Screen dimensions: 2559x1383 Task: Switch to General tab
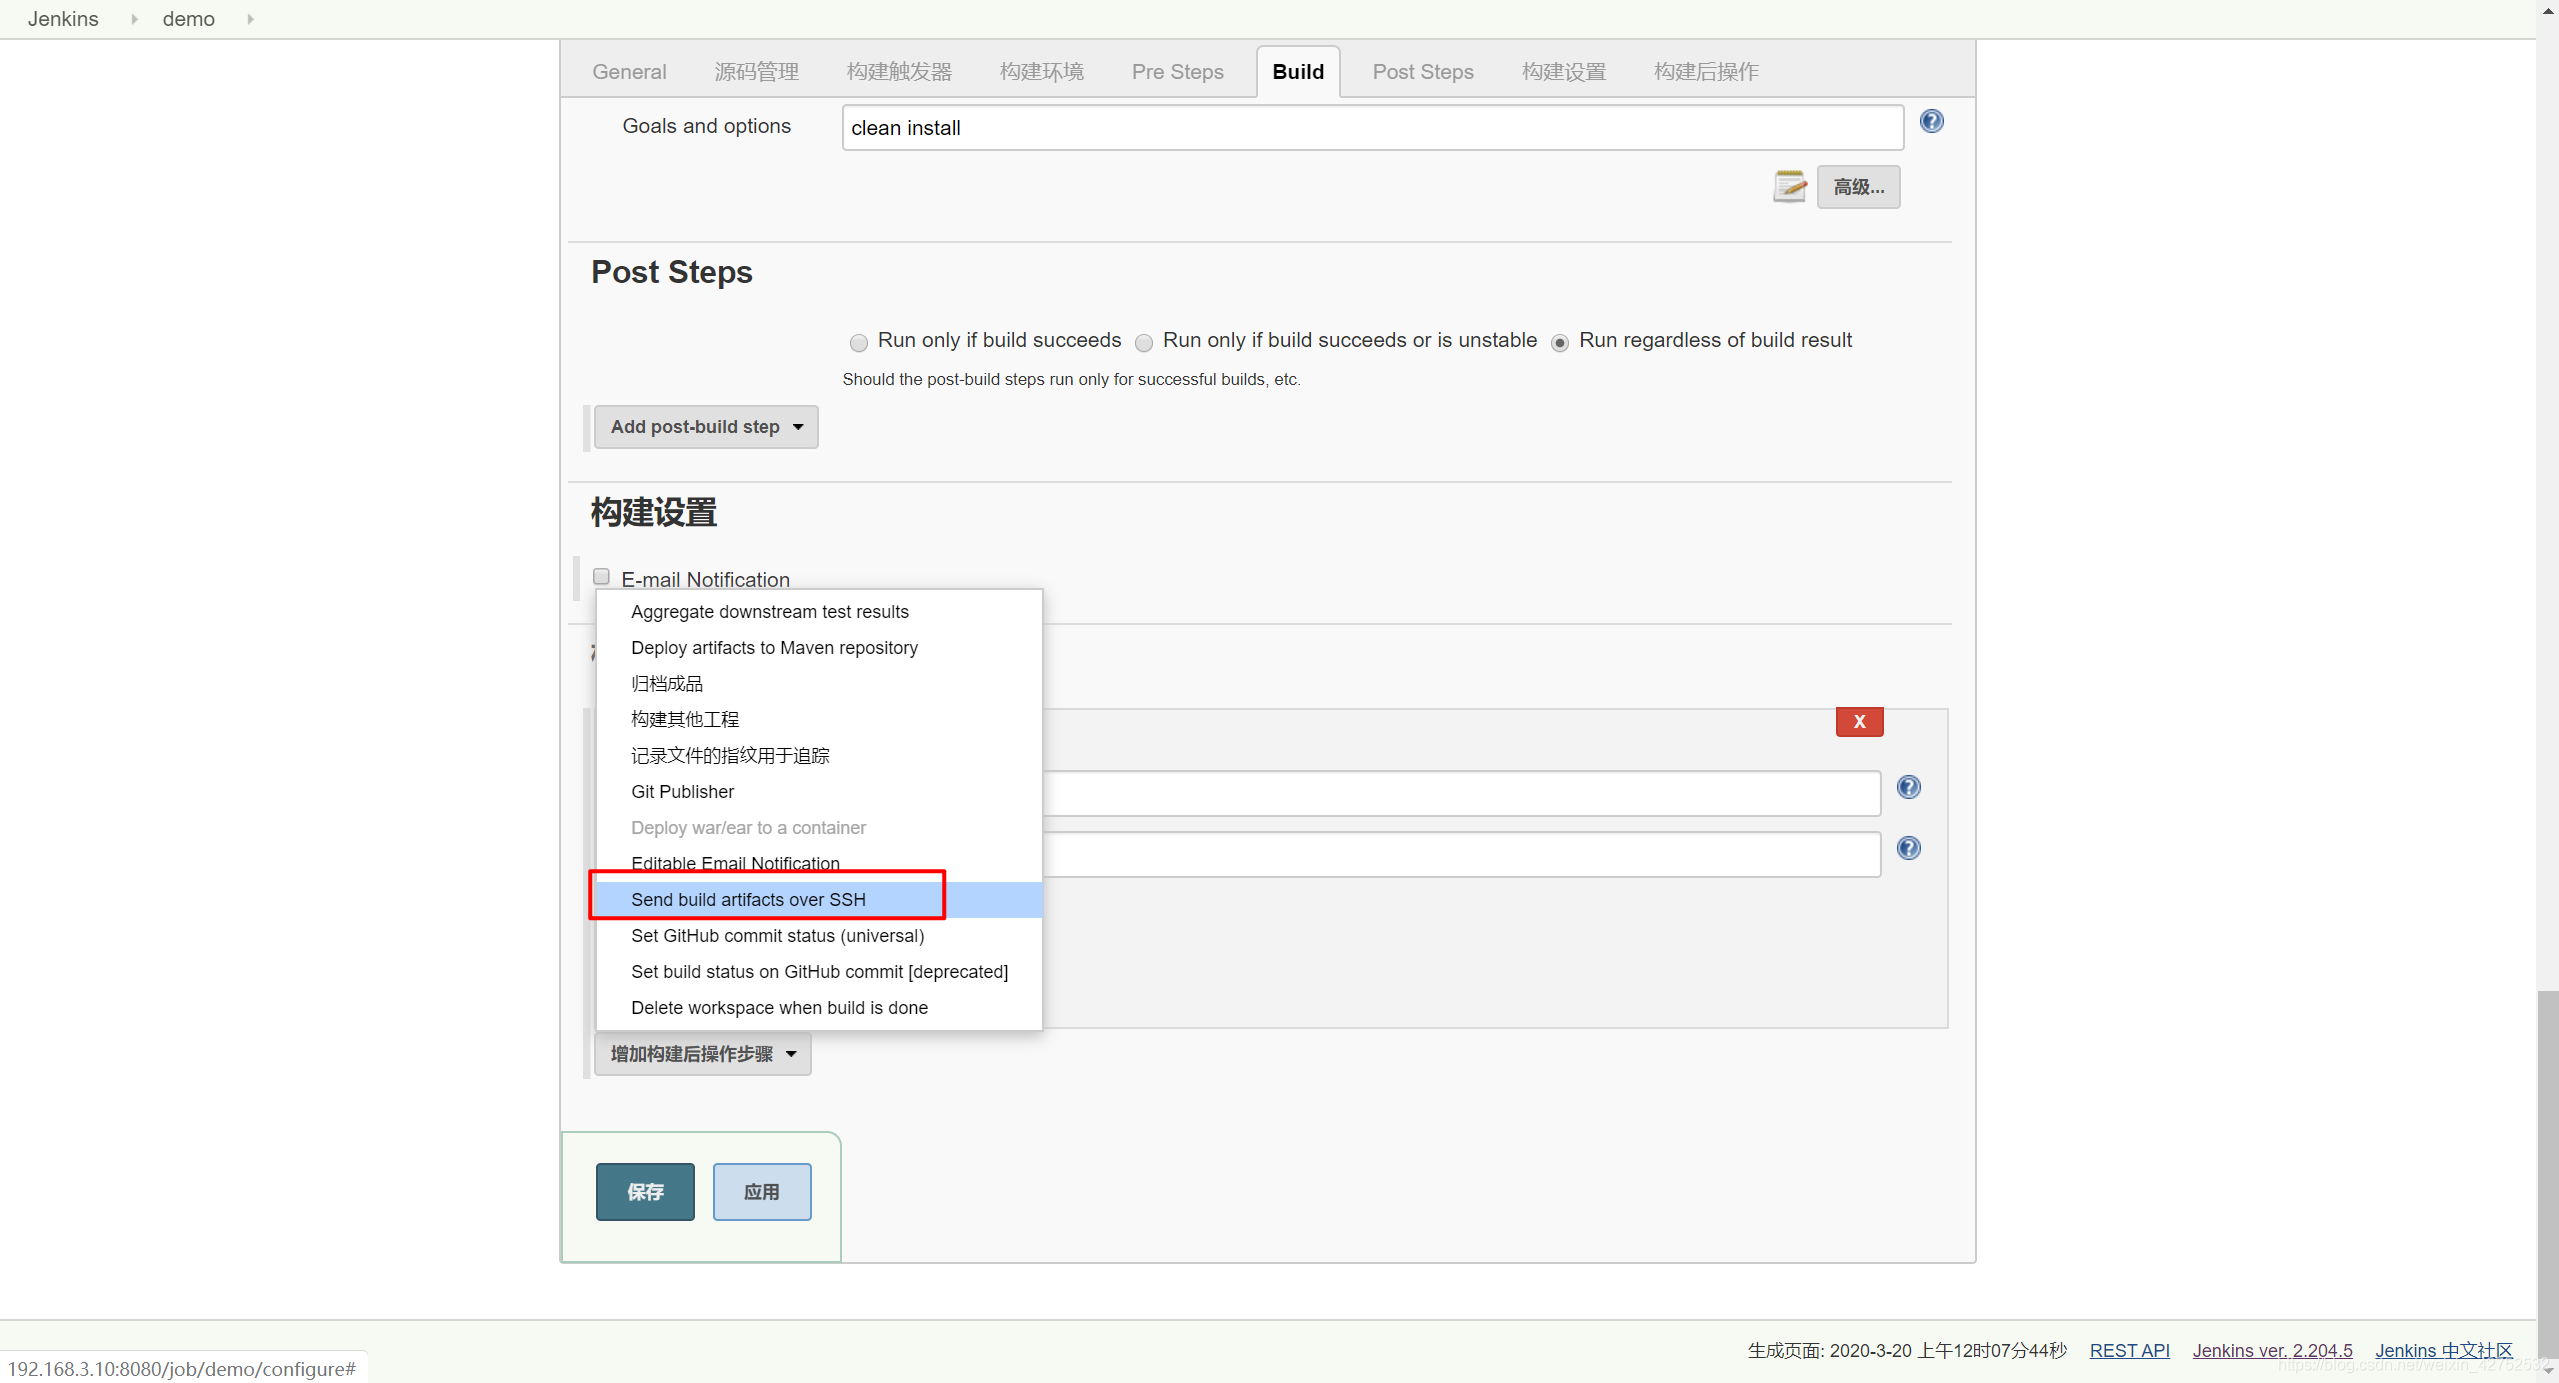629,72
